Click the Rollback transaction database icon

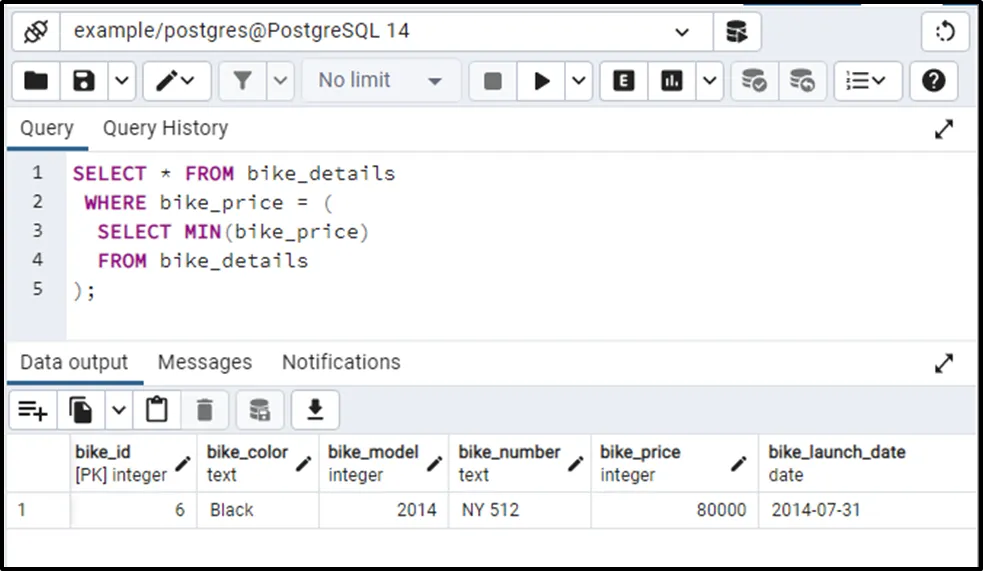[802, 81]
